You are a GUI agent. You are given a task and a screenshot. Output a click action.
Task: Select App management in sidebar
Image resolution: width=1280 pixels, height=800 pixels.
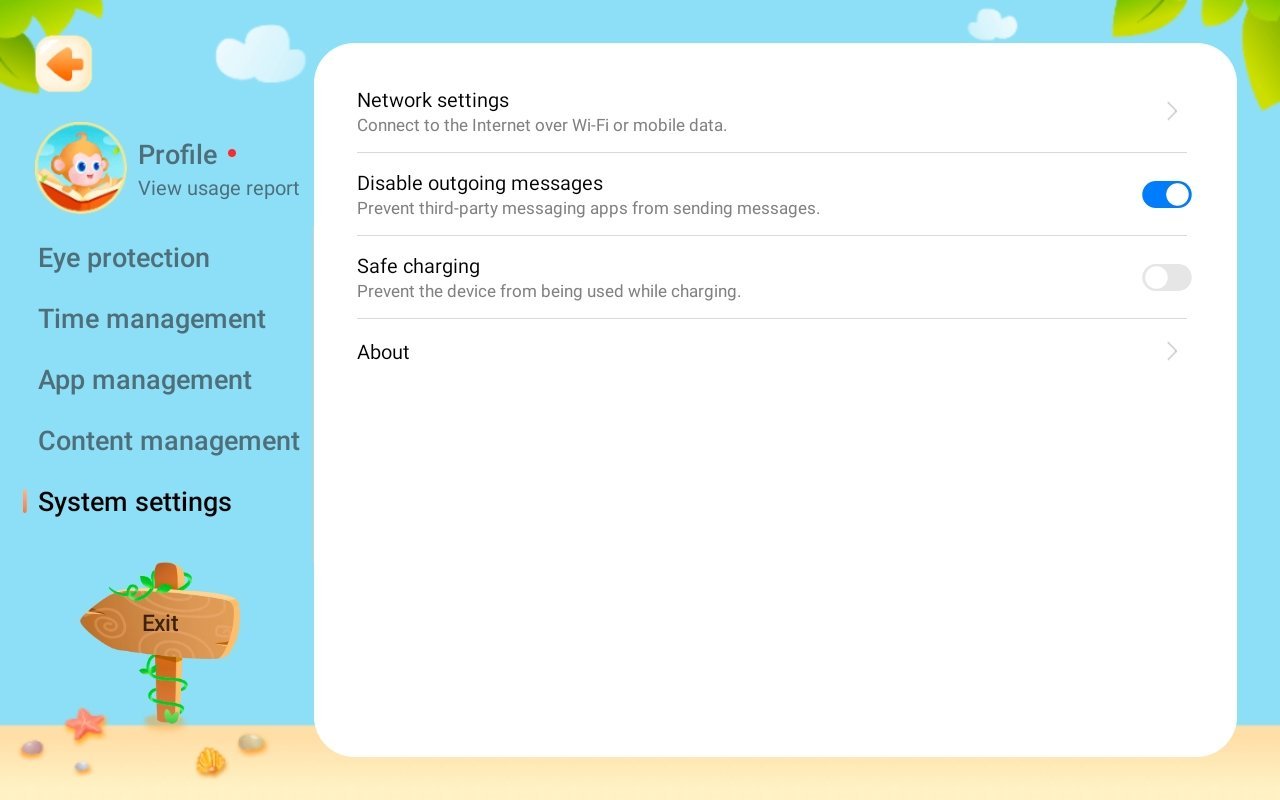[145, 380]
